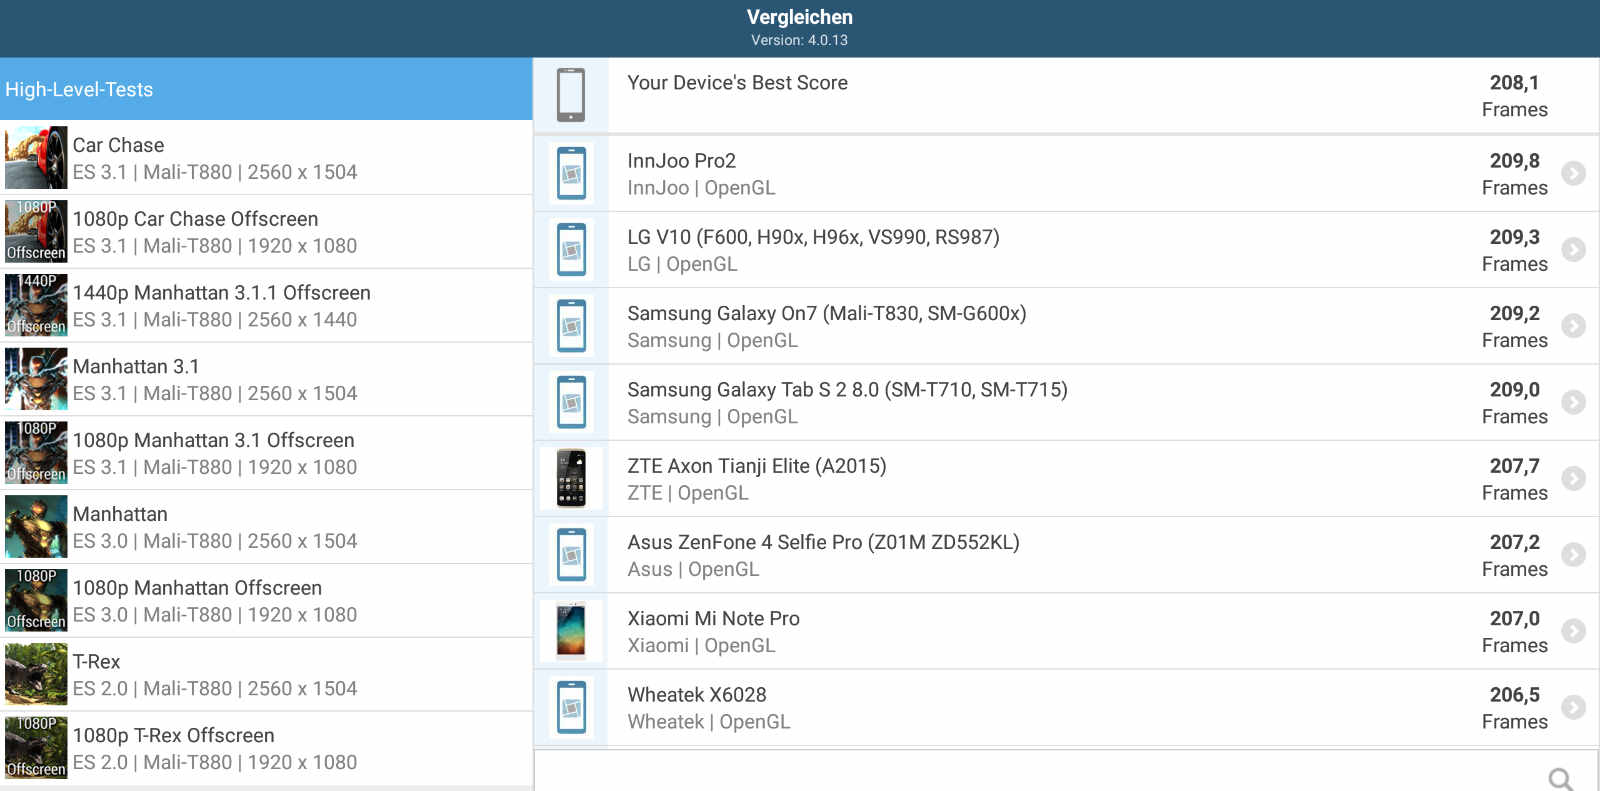The height and width of the screenshot is (791, 1600).
Task: Click Version: 4.0.13 label
Action: point(800,40)
